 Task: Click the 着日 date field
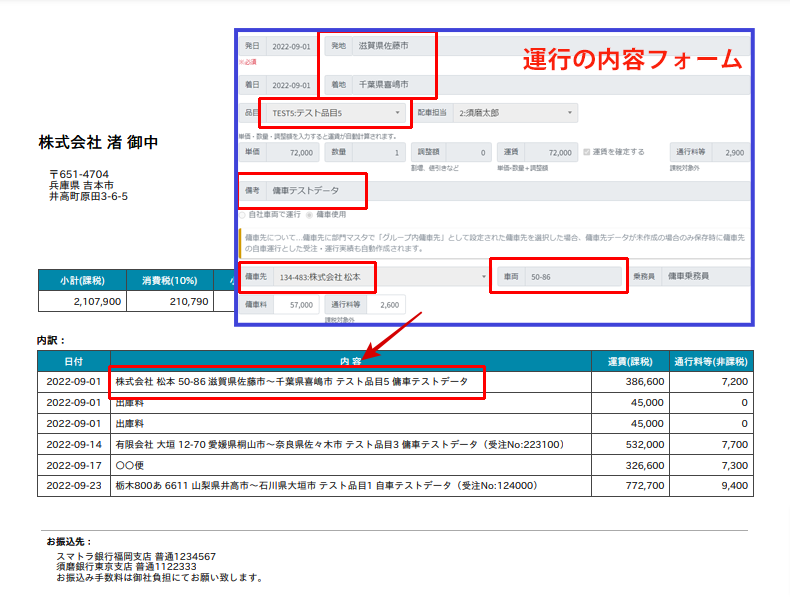tap(290, 85)
